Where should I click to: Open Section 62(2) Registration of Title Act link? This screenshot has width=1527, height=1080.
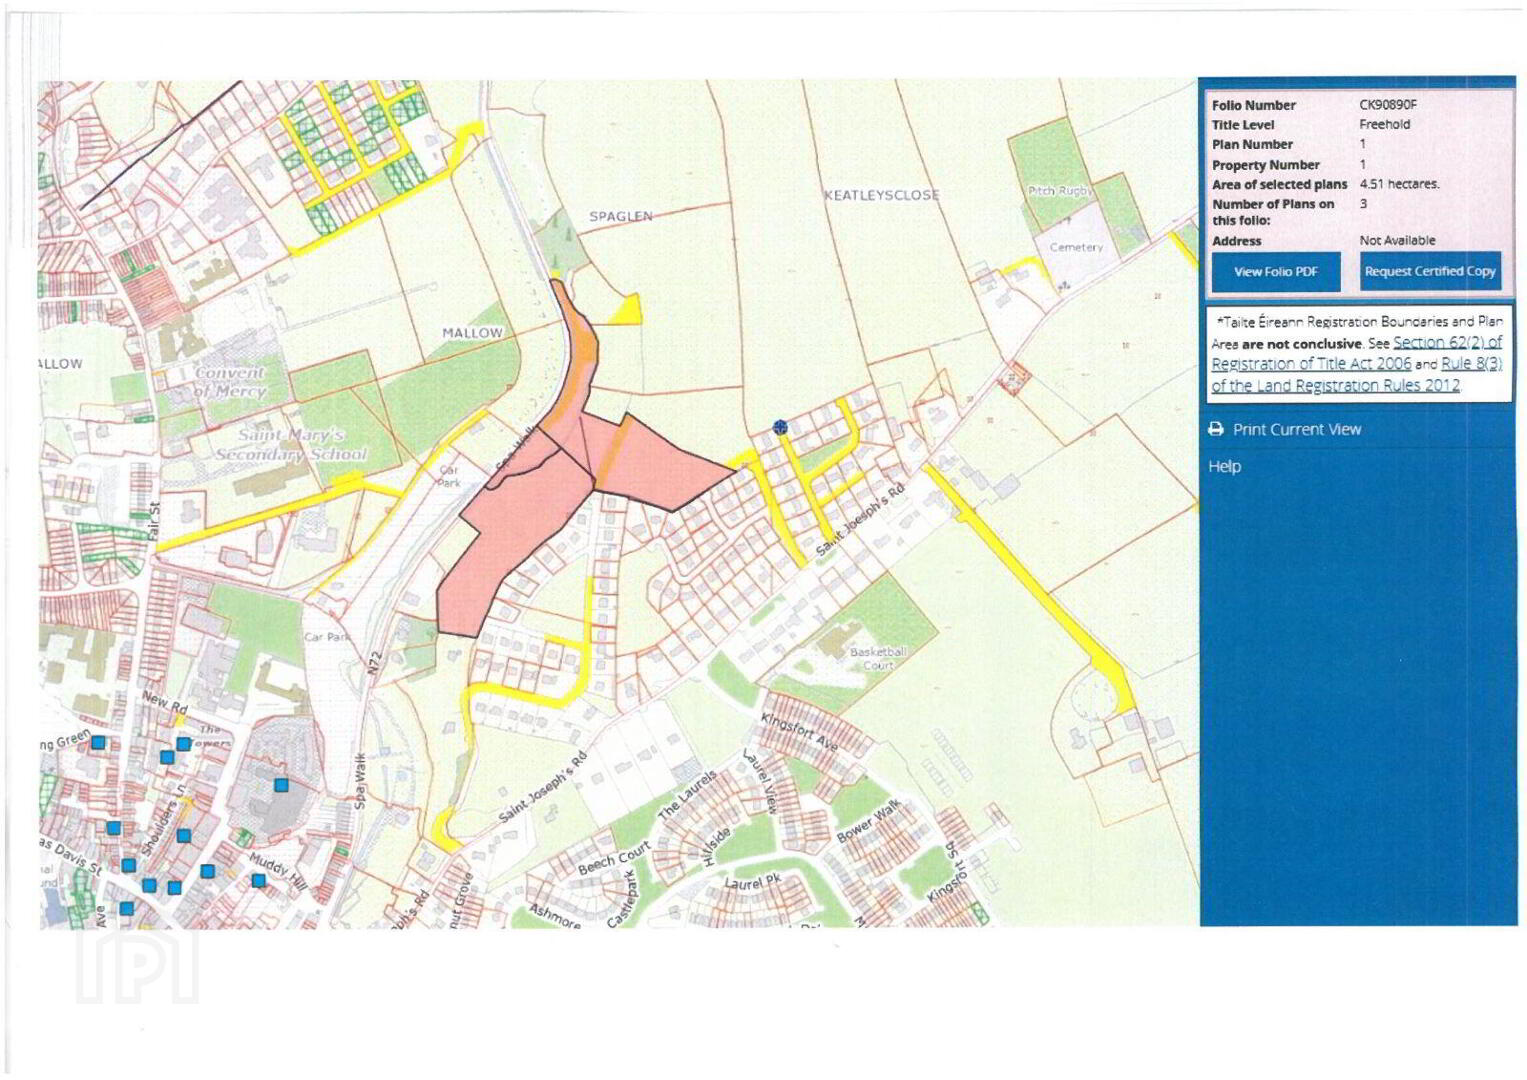coord(1357,353)
